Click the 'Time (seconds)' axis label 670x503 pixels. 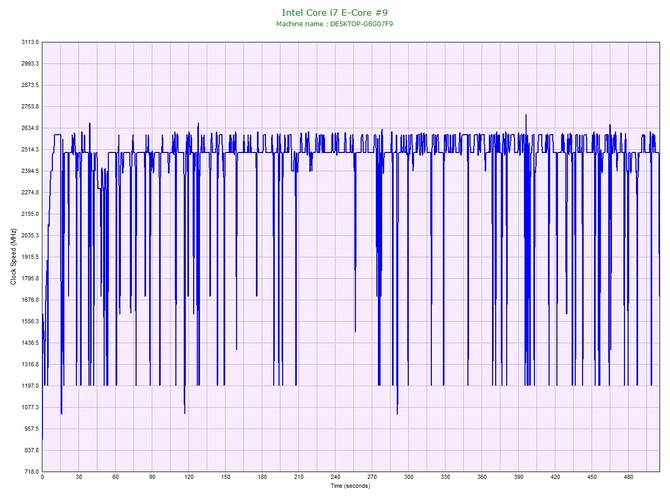pyautogui.click(x=350, y=486)
